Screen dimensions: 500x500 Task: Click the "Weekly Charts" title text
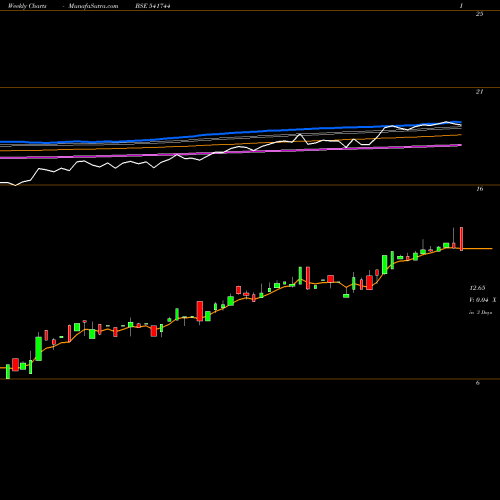(27, 6)
